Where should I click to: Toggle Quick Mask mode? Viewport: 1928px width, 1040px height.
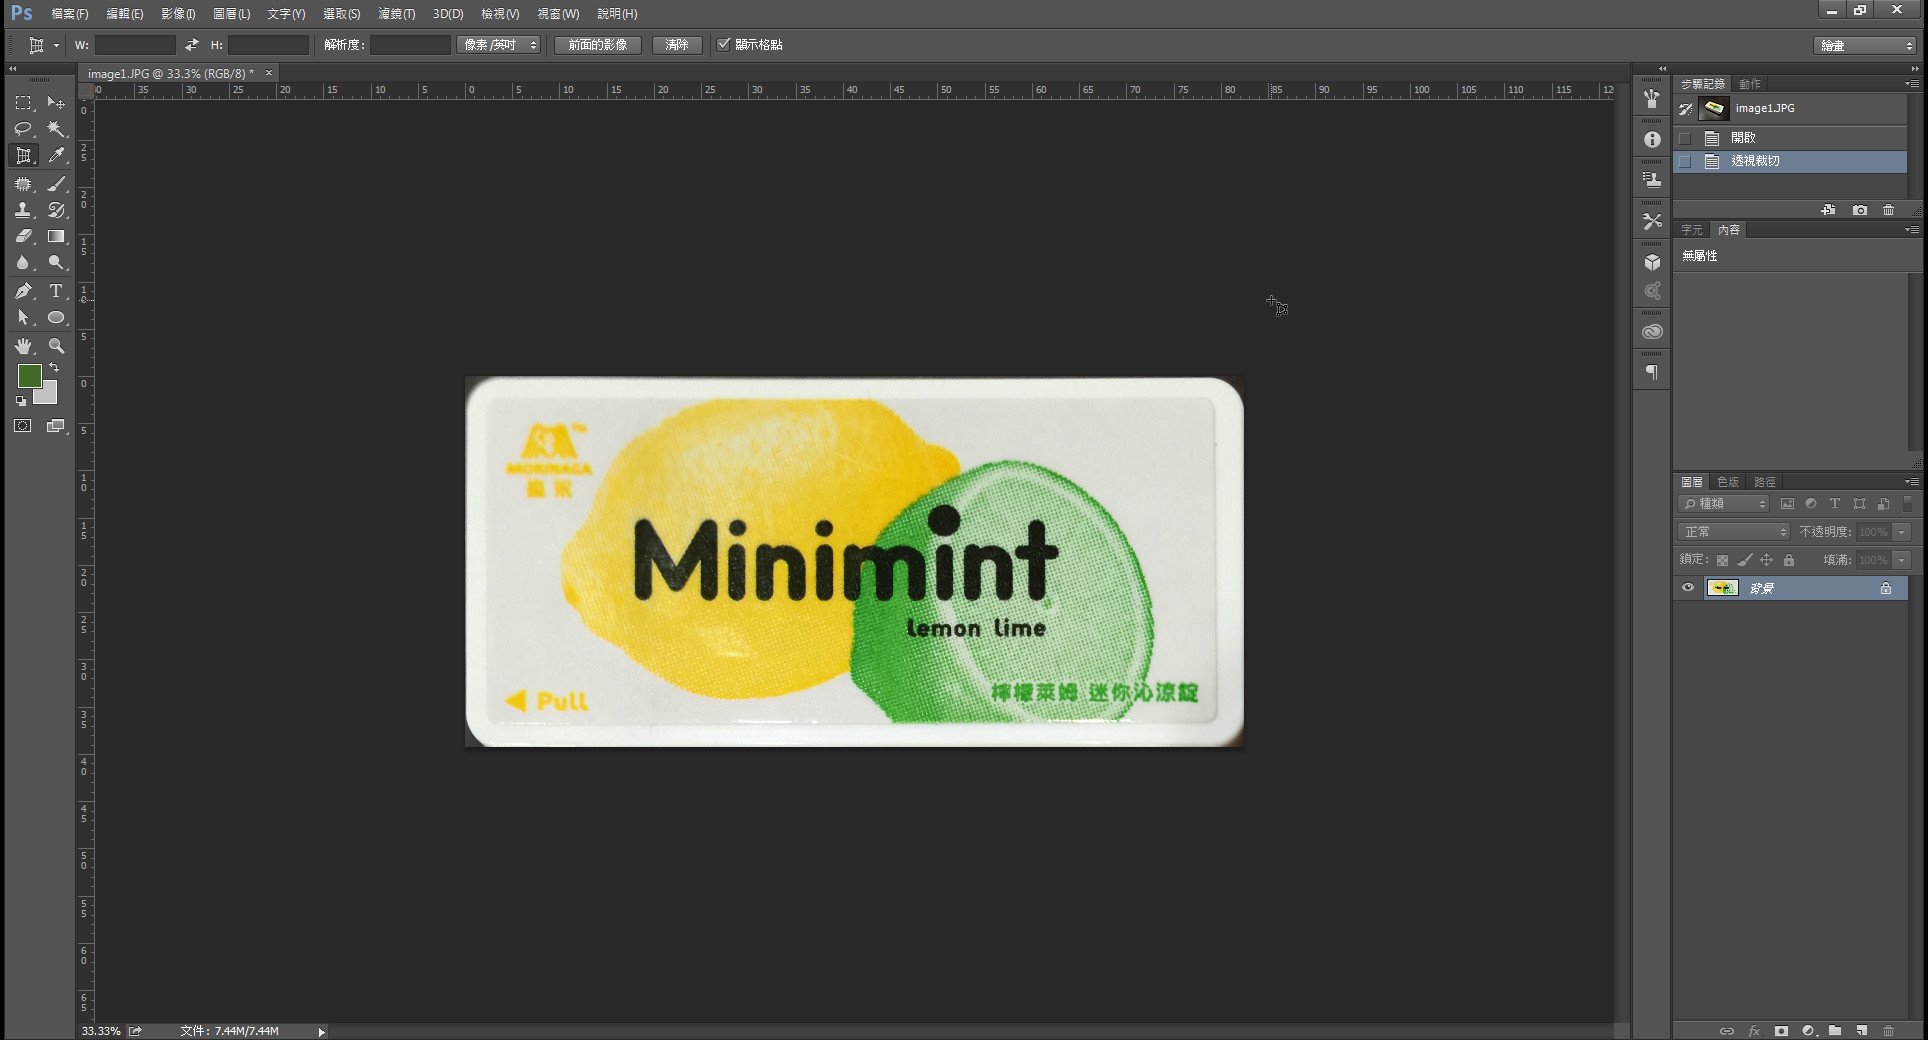pos(23,426)
